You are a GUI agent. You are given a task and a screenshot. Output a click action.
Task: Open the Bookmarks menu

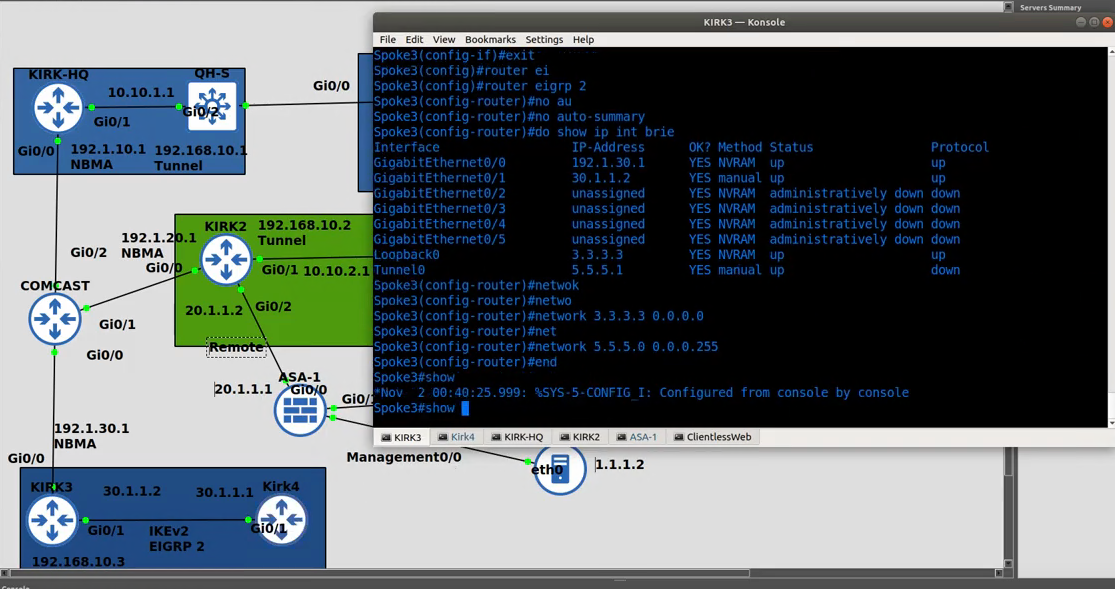point(490,39)
